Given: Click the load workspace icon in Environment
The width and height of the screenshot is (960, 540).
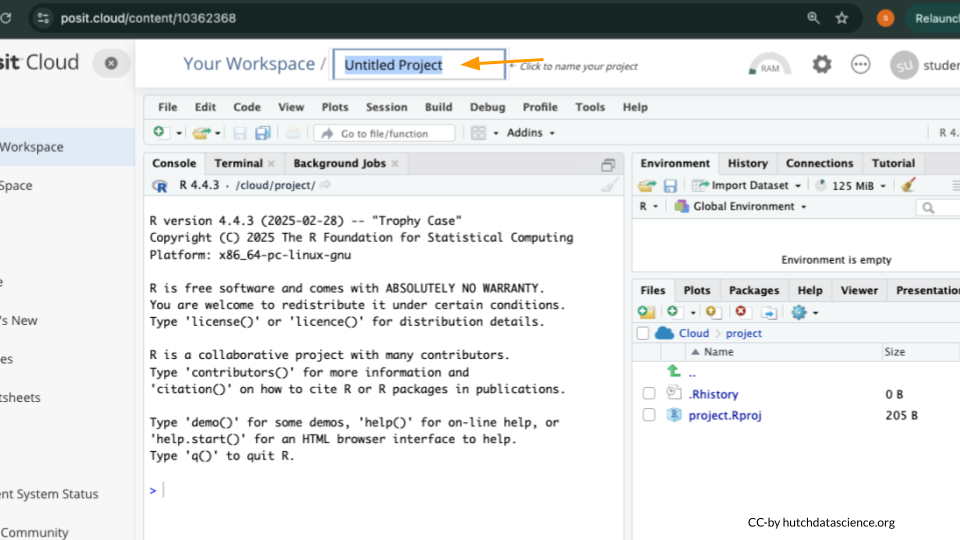Looking at the screenshot, I should click(x=647, y=186).
